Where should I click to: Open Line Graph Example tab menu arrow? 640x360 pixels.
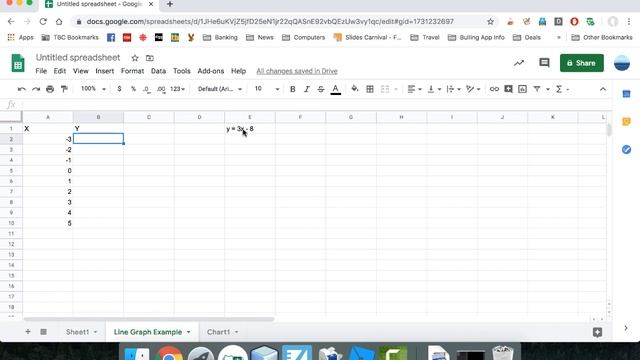(189, 332)
